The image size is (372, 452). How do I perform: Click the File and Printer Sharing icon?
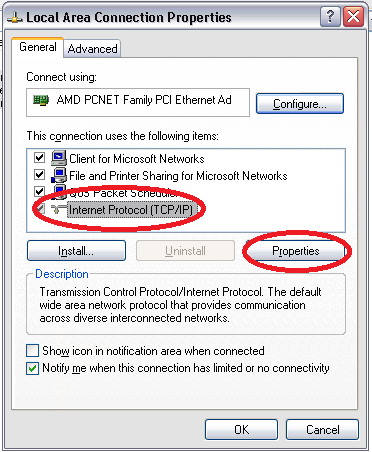click(59, 175)
